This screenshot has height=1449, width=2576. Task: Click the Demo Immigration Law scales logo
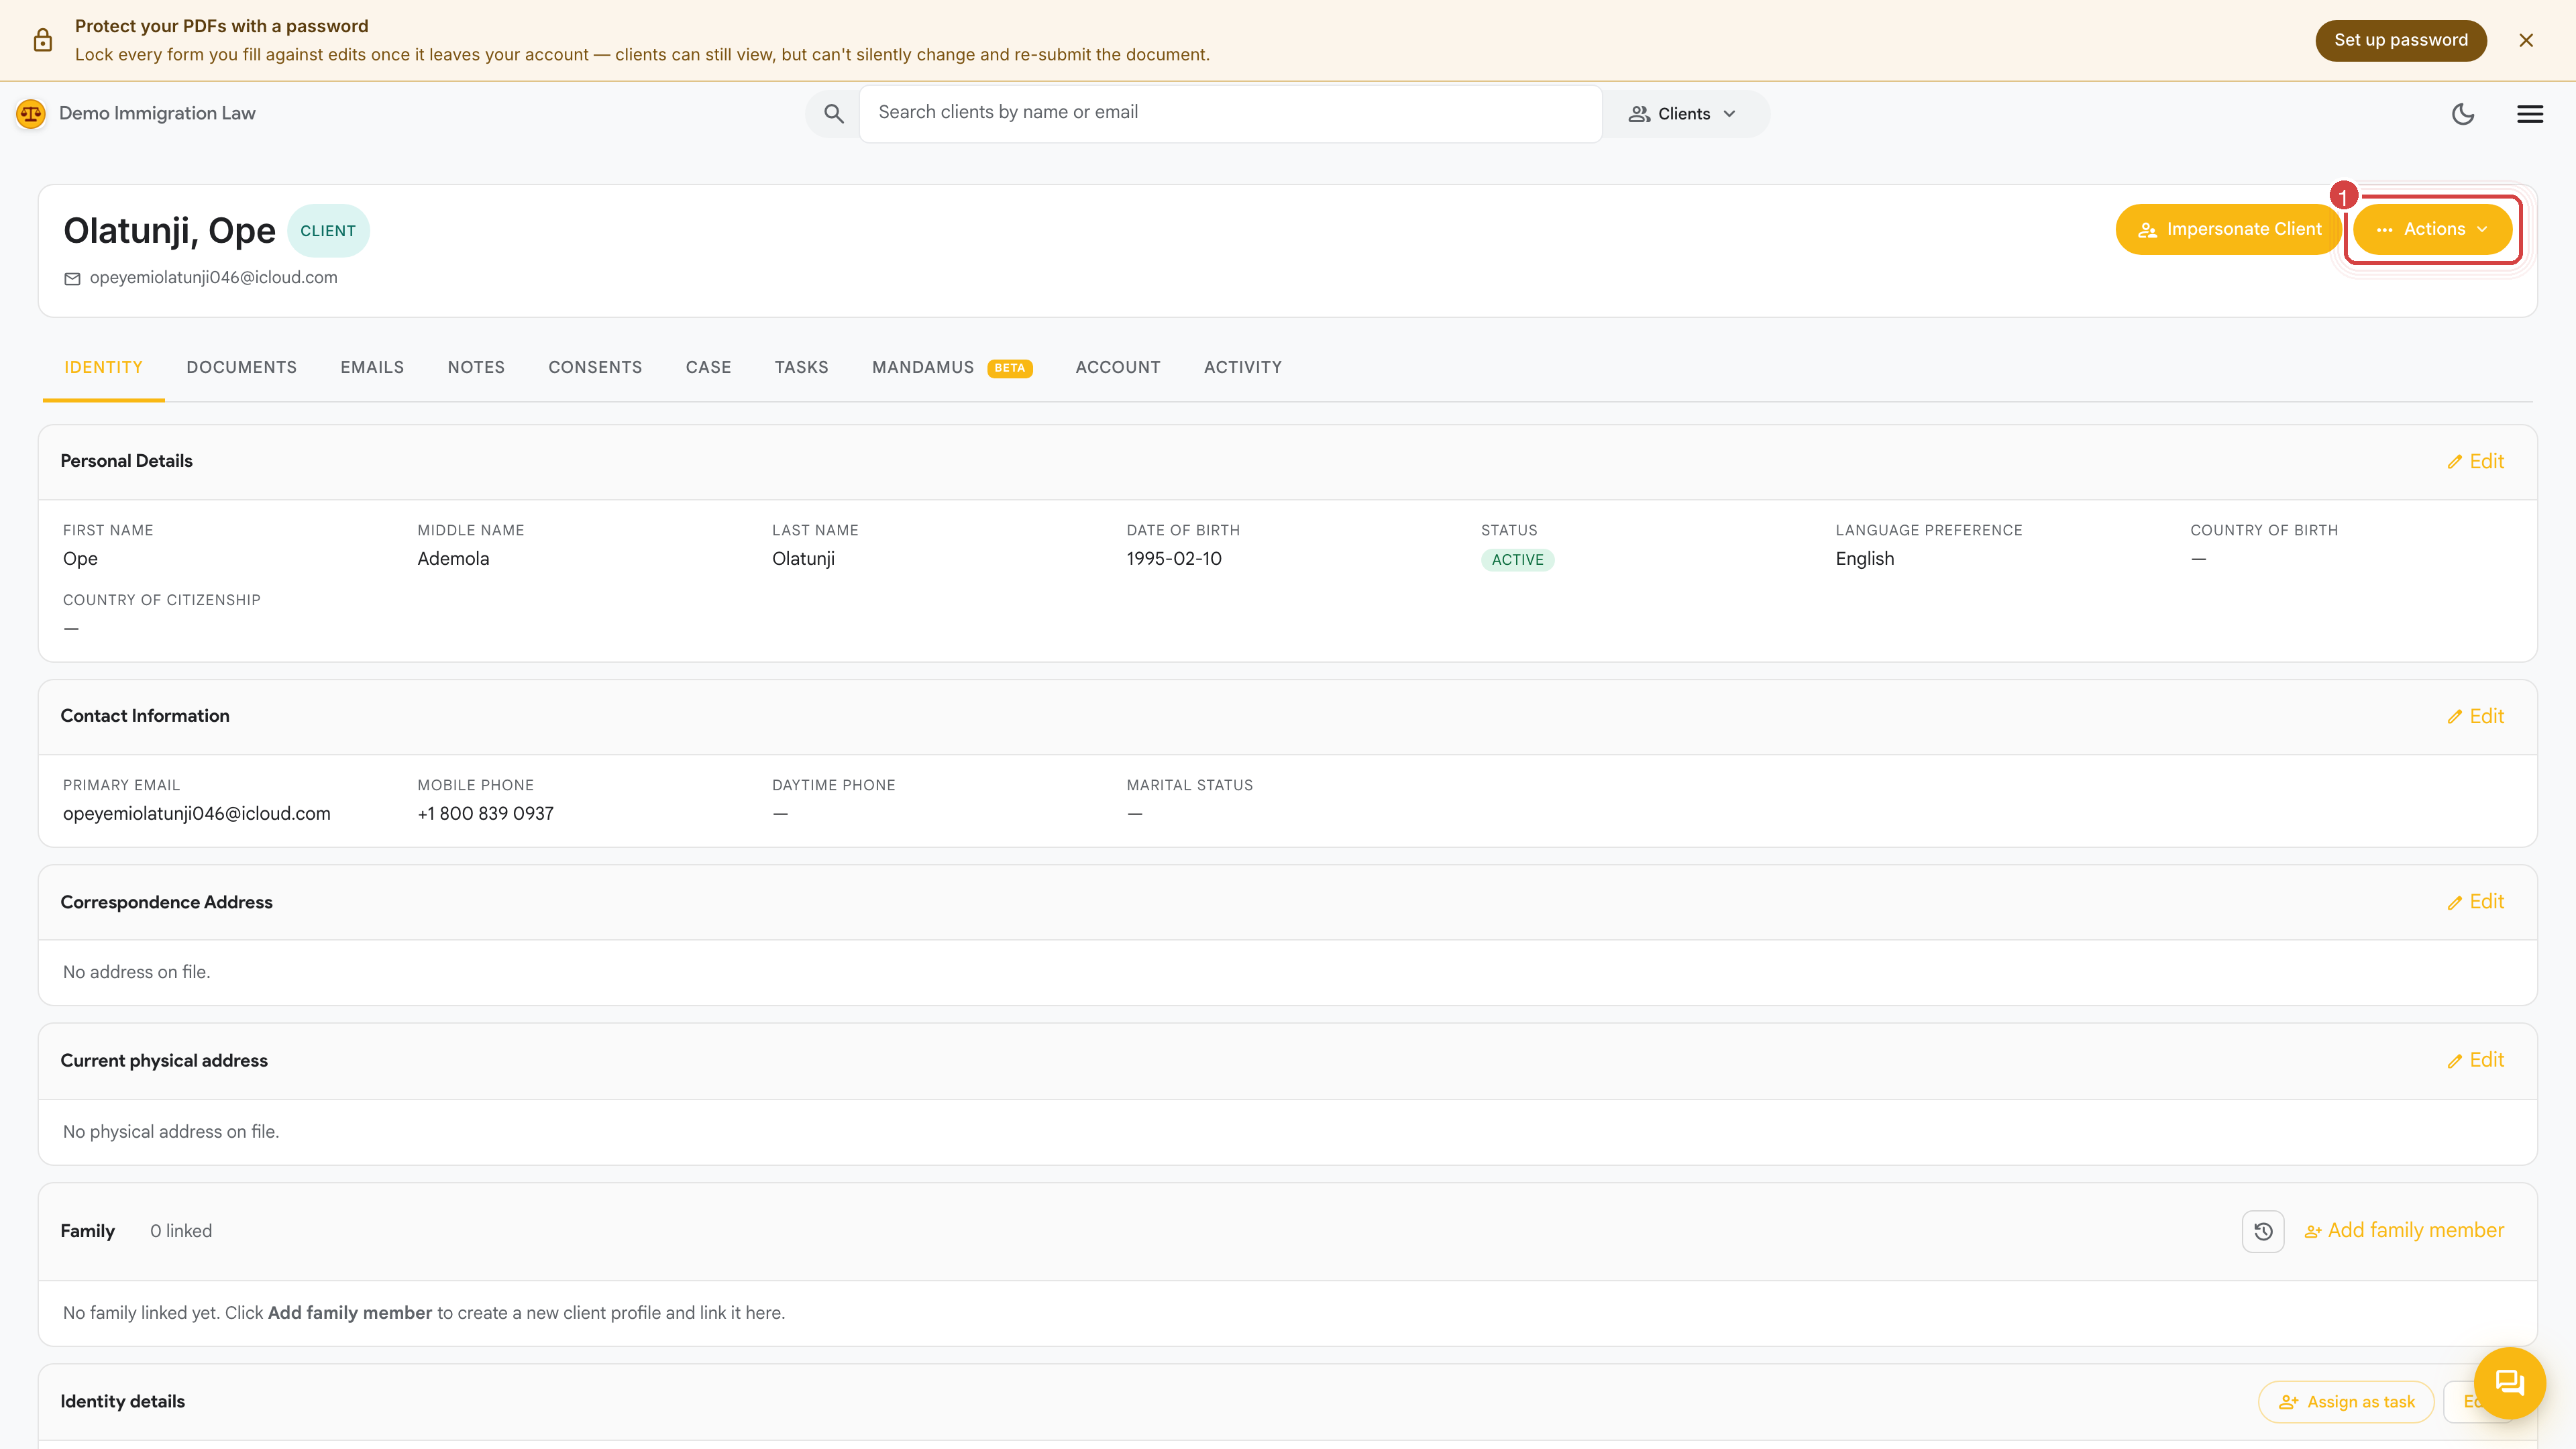coord(31,113)
